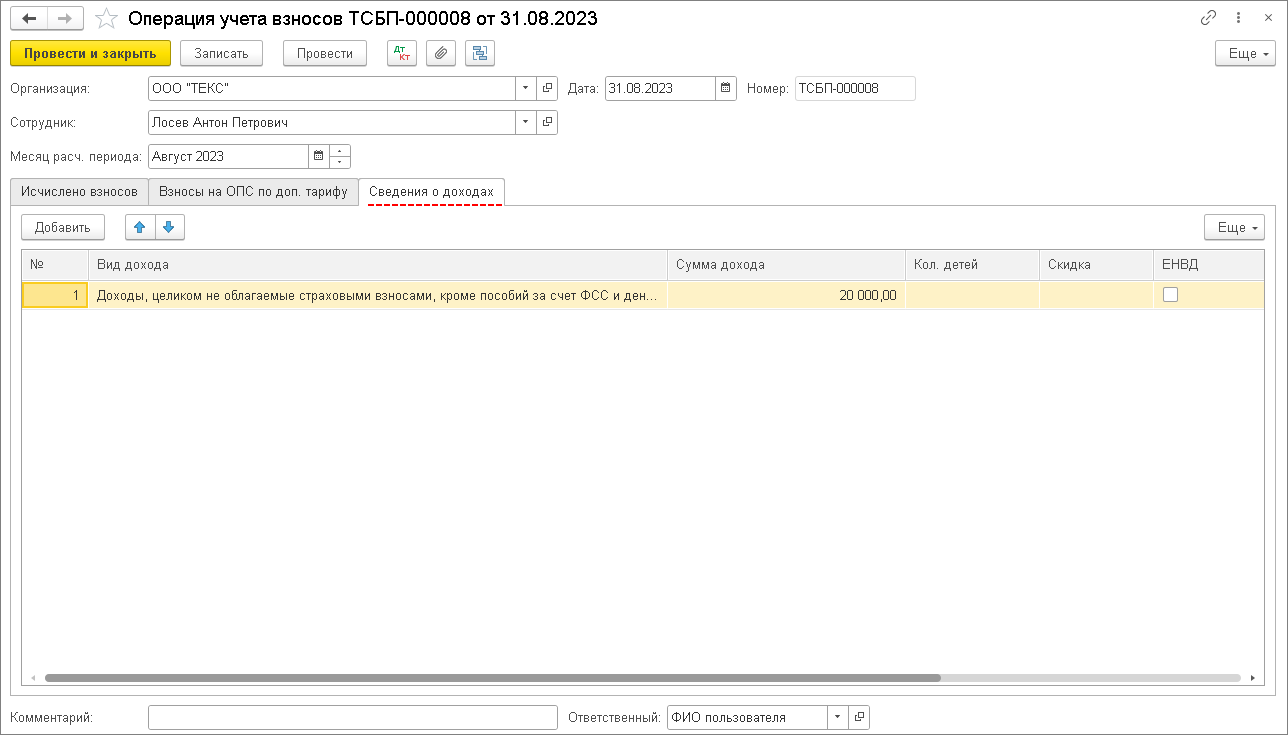Click the Дата field 31.08.2023
This screenshot has height=735, width=1288.
coord(661,88)
